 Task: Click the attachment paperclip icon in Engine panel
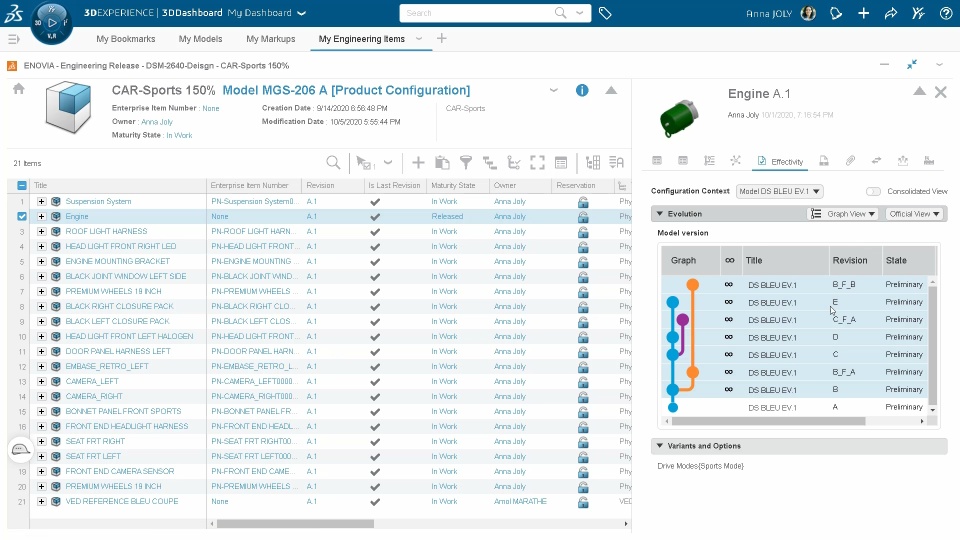tap(850, 160)
